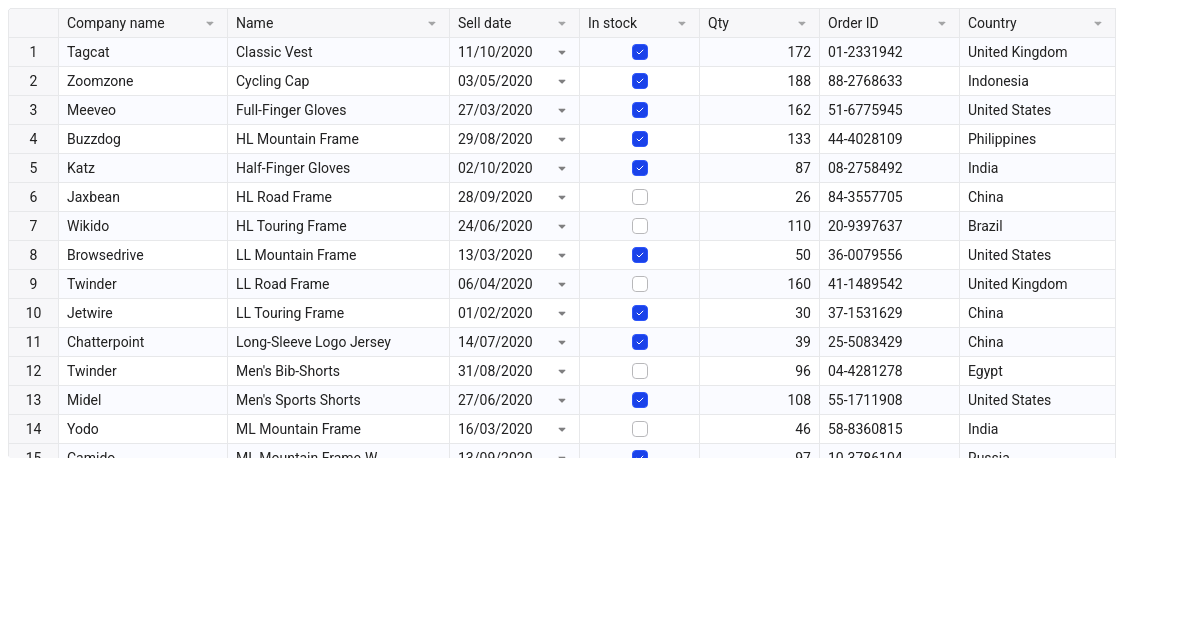The width and height of the screenshot is (1200, 630).
Task: Toggle In stock checkbox for Yodo row
Action: 640,429
